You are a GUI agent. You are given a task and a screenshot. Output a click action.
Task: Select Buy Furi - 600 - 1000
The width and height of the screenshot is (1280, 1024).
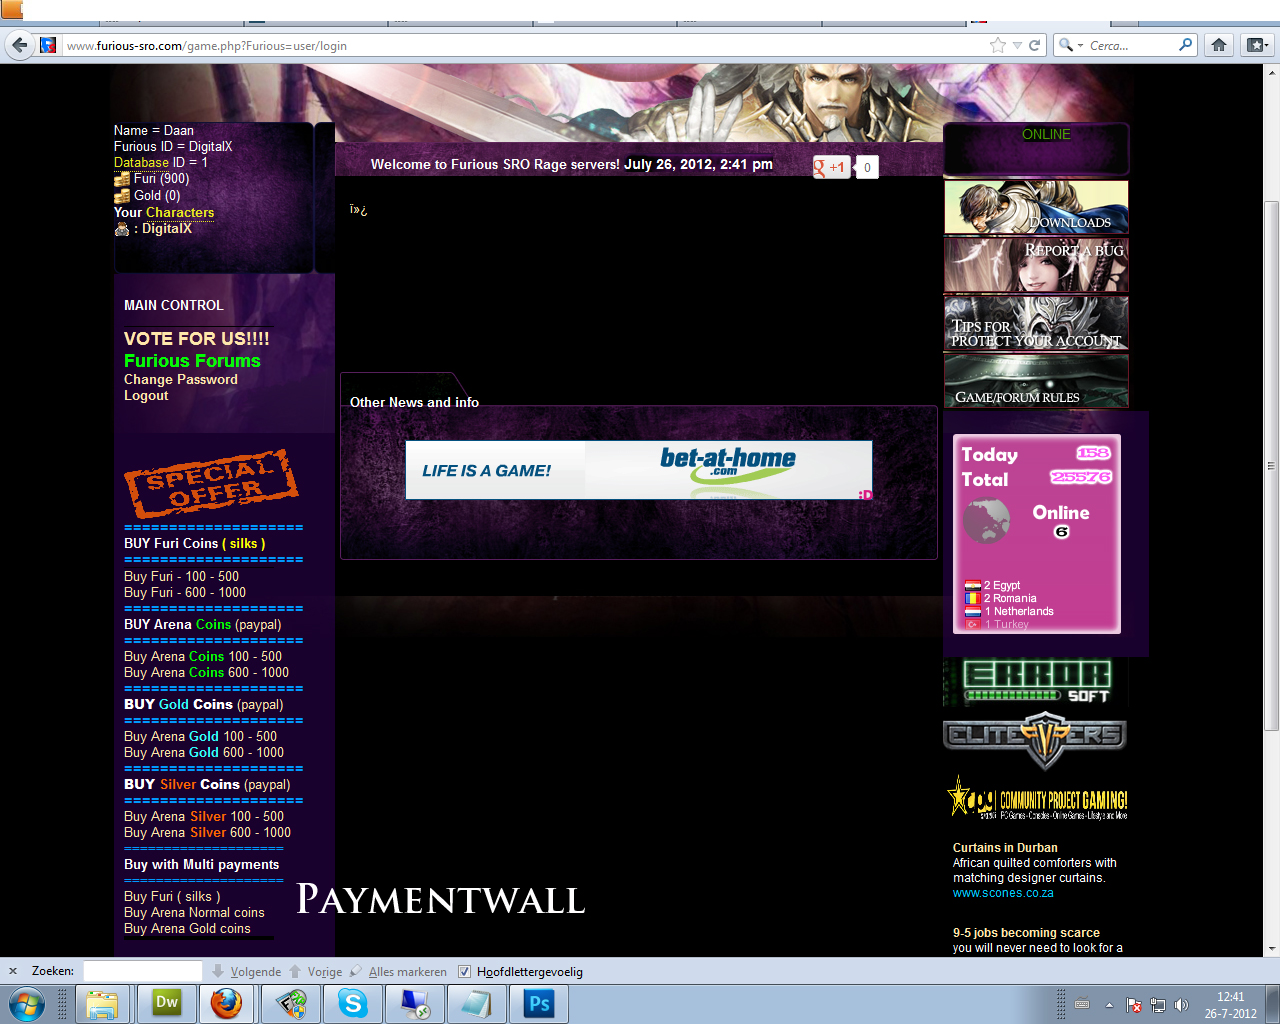pyautogui.click(x=185, y=593)
